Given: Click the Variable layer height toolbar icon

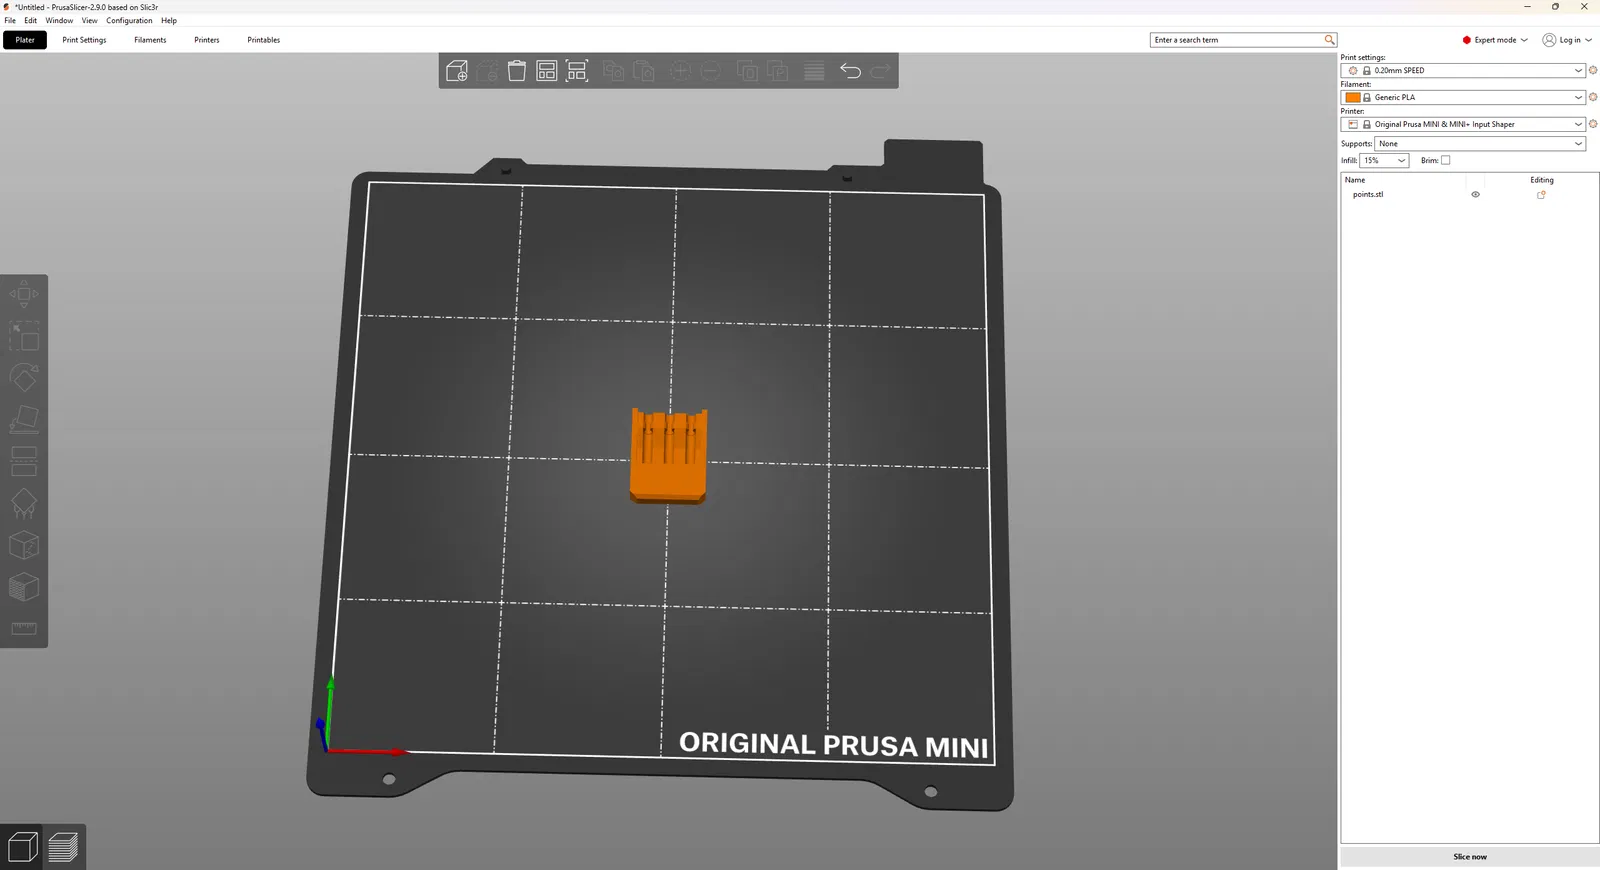Looking at the screenshot, I should point(814,71).
